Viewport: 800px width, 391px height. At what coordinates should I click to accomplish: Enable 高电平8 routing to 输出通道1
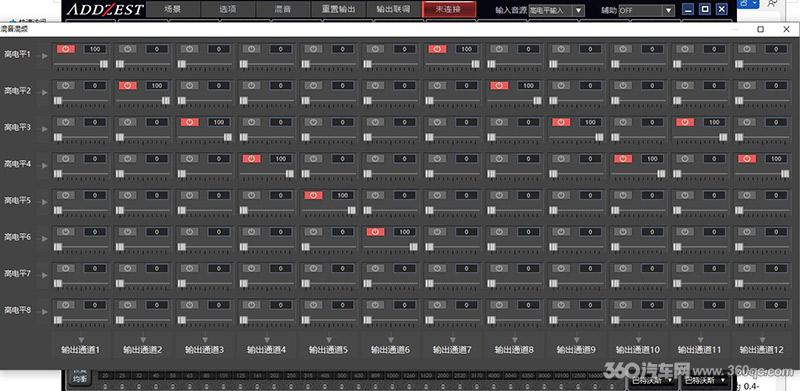(x=66, y=305)
